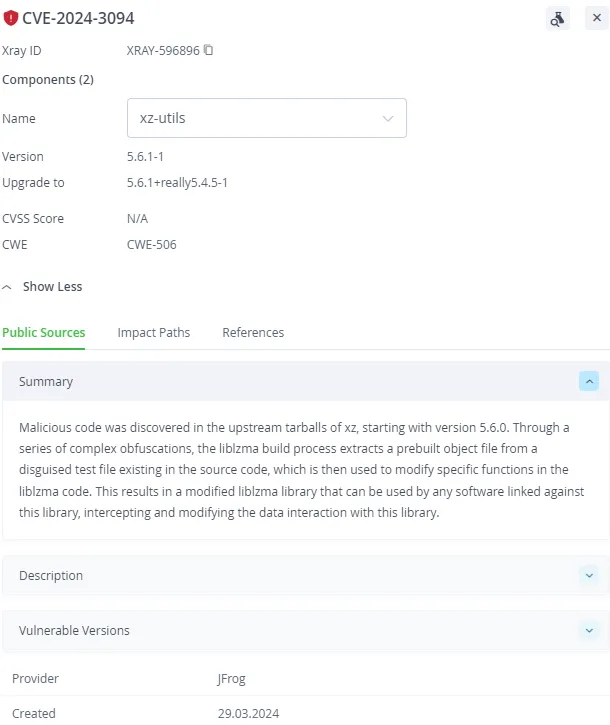610x725 pixels.
Task: Select the XRAY-596896 ID value
Action: [163, 50]
